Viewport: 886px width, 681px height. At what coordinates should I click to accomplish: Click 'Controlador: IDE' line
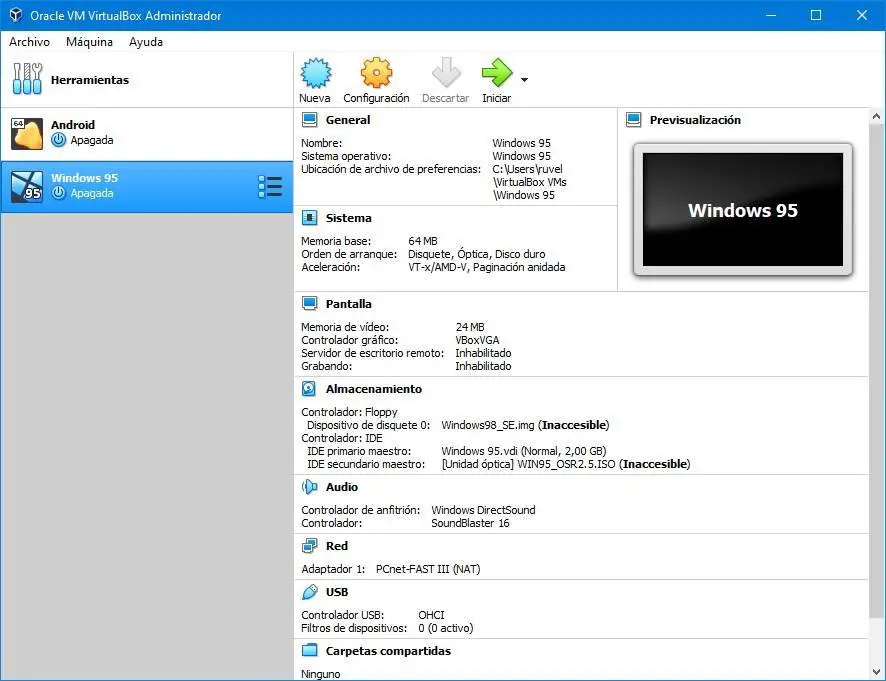342,438
